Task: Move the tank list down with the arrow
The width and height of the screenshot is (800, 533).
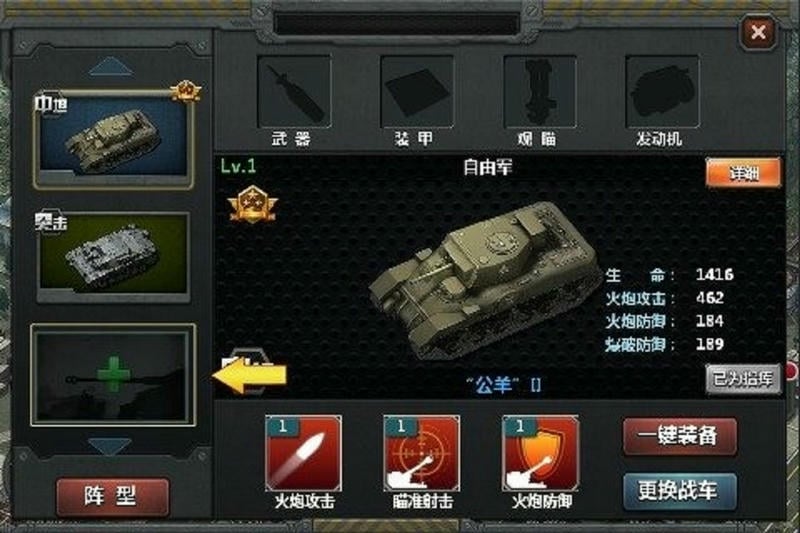Action: tap(110, 446)
